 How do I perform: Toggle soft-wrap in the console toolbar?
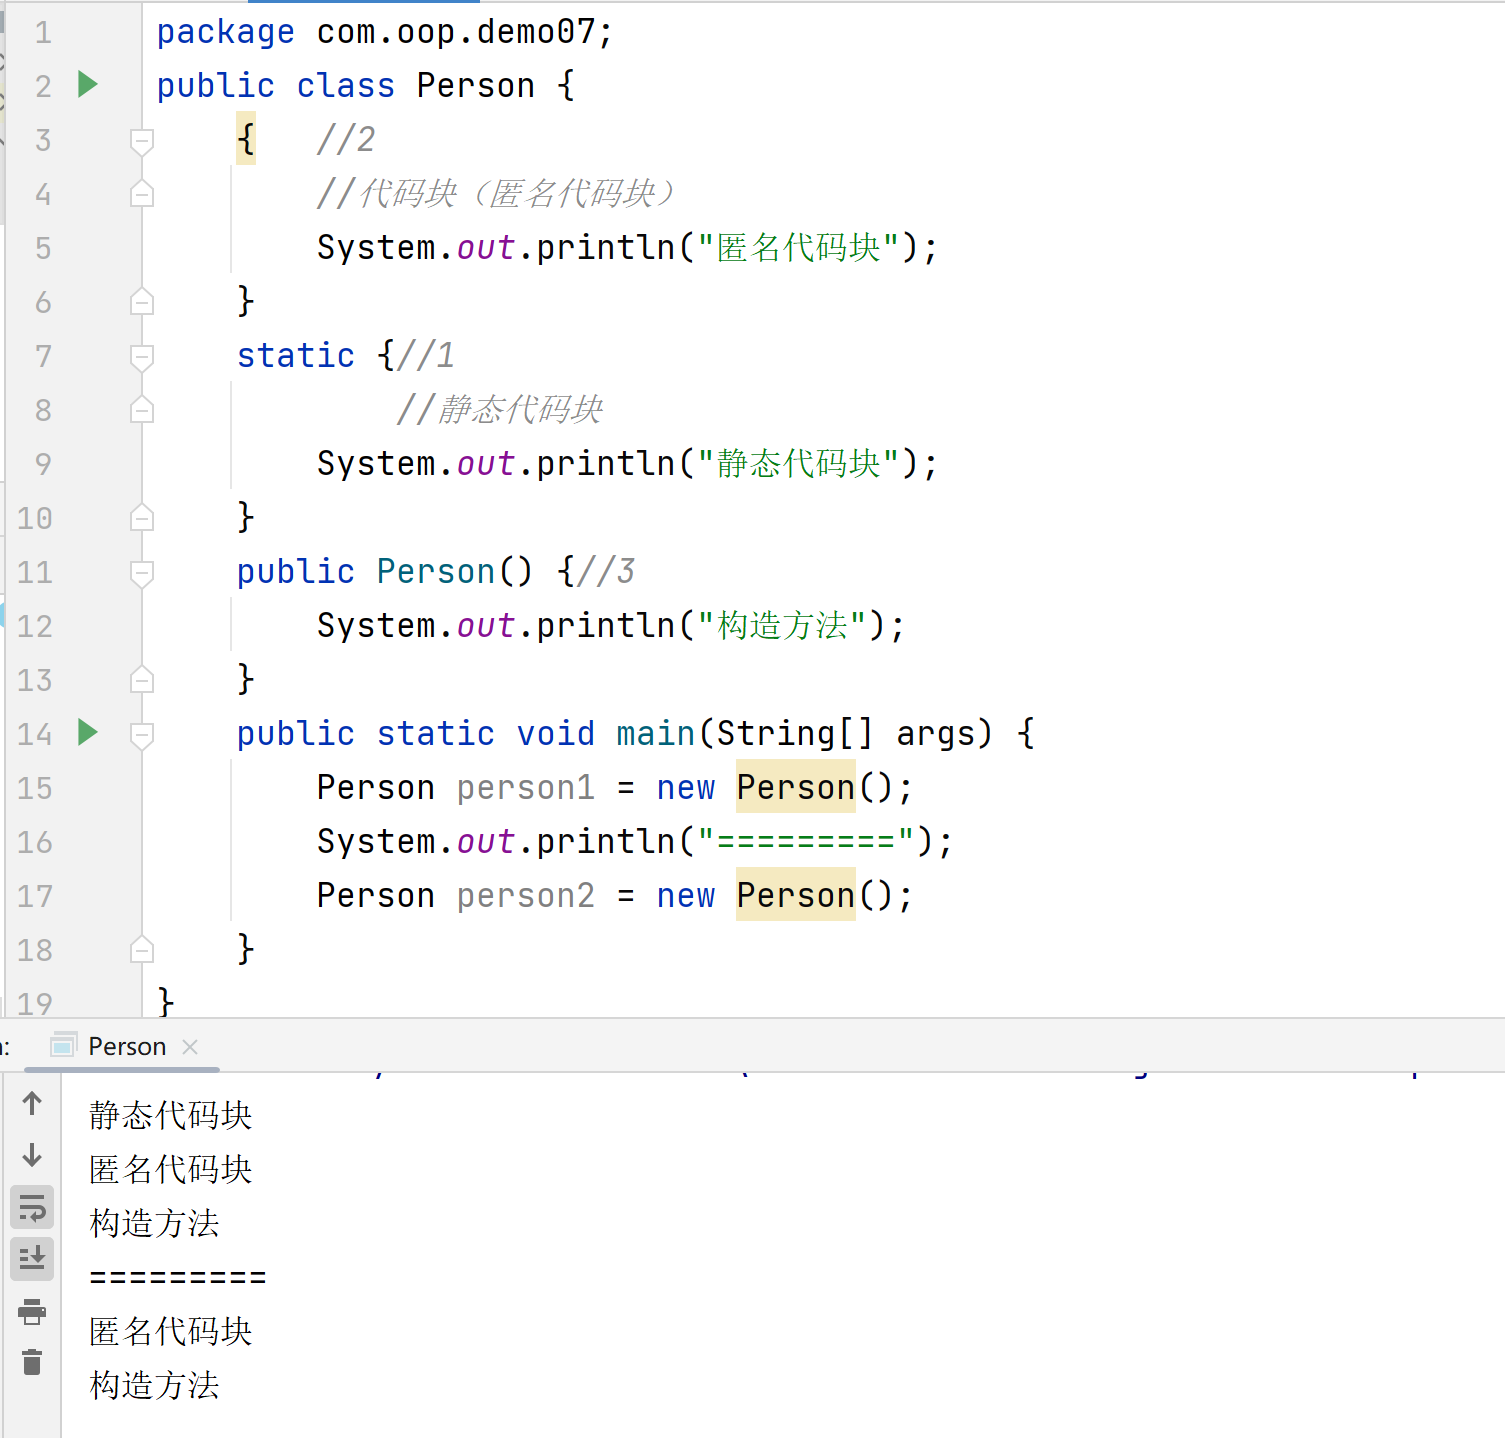click(x=32, y=1207)
